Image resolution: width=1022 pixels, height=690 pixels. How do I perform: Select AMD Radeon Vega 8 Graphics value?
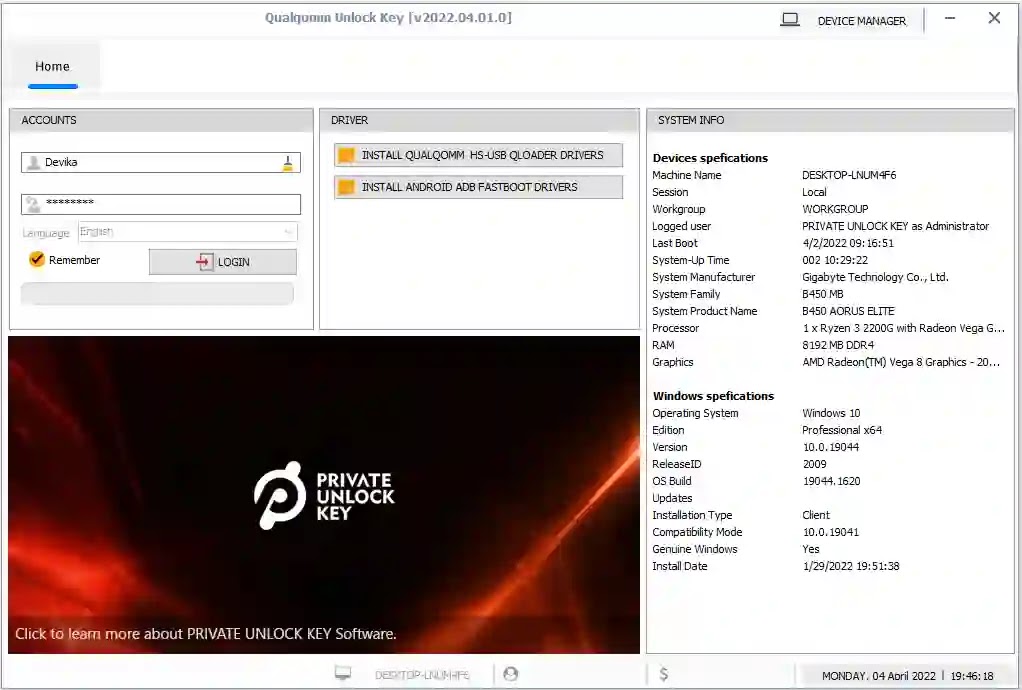click(901, 362)
